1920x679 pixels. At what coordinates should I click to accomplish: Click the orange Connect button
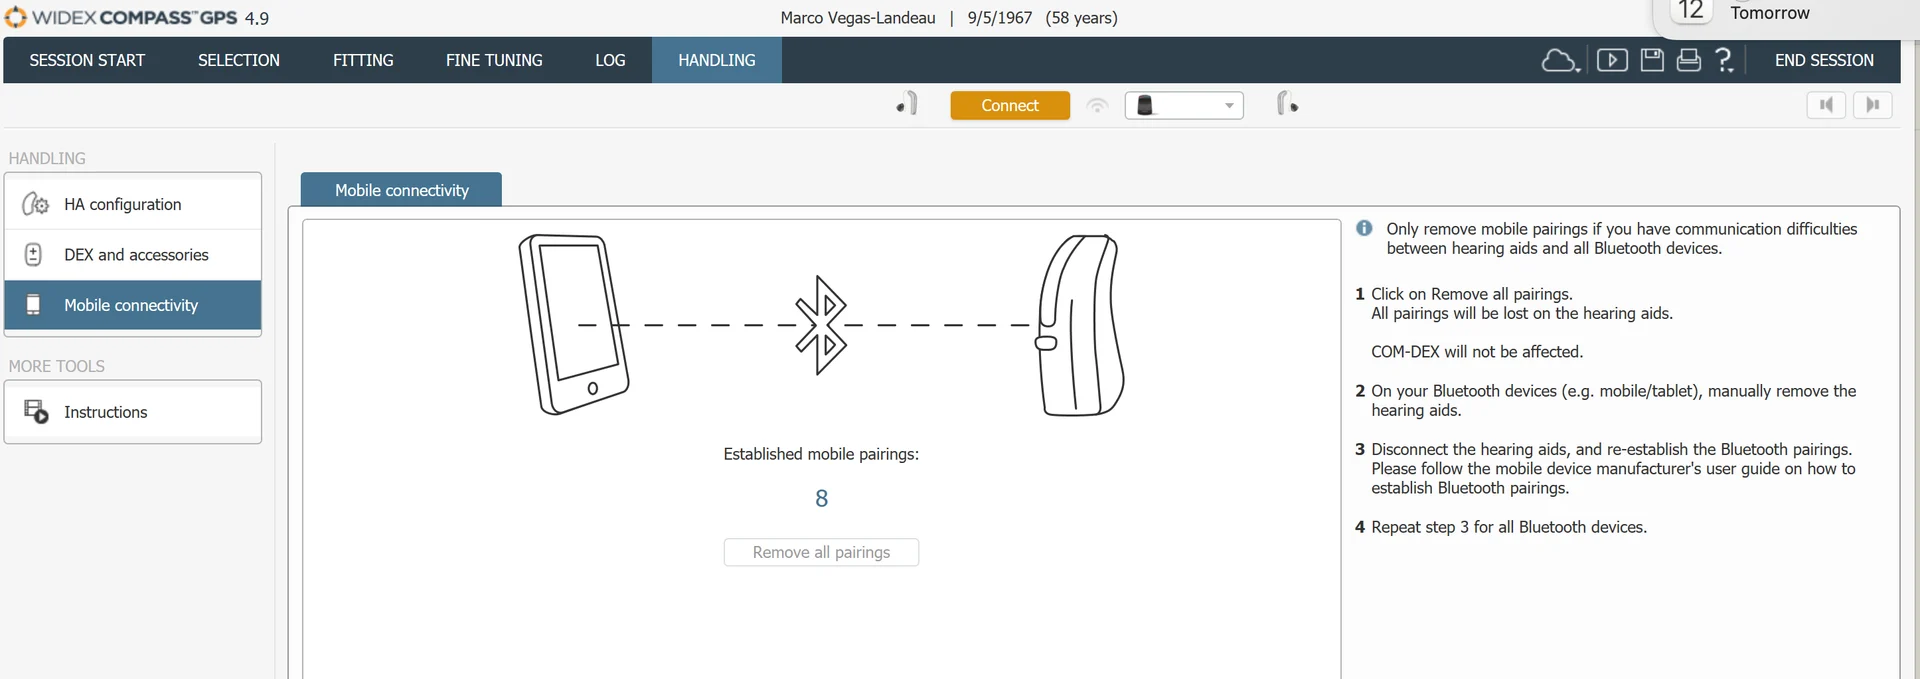[x=1010, y=105]
